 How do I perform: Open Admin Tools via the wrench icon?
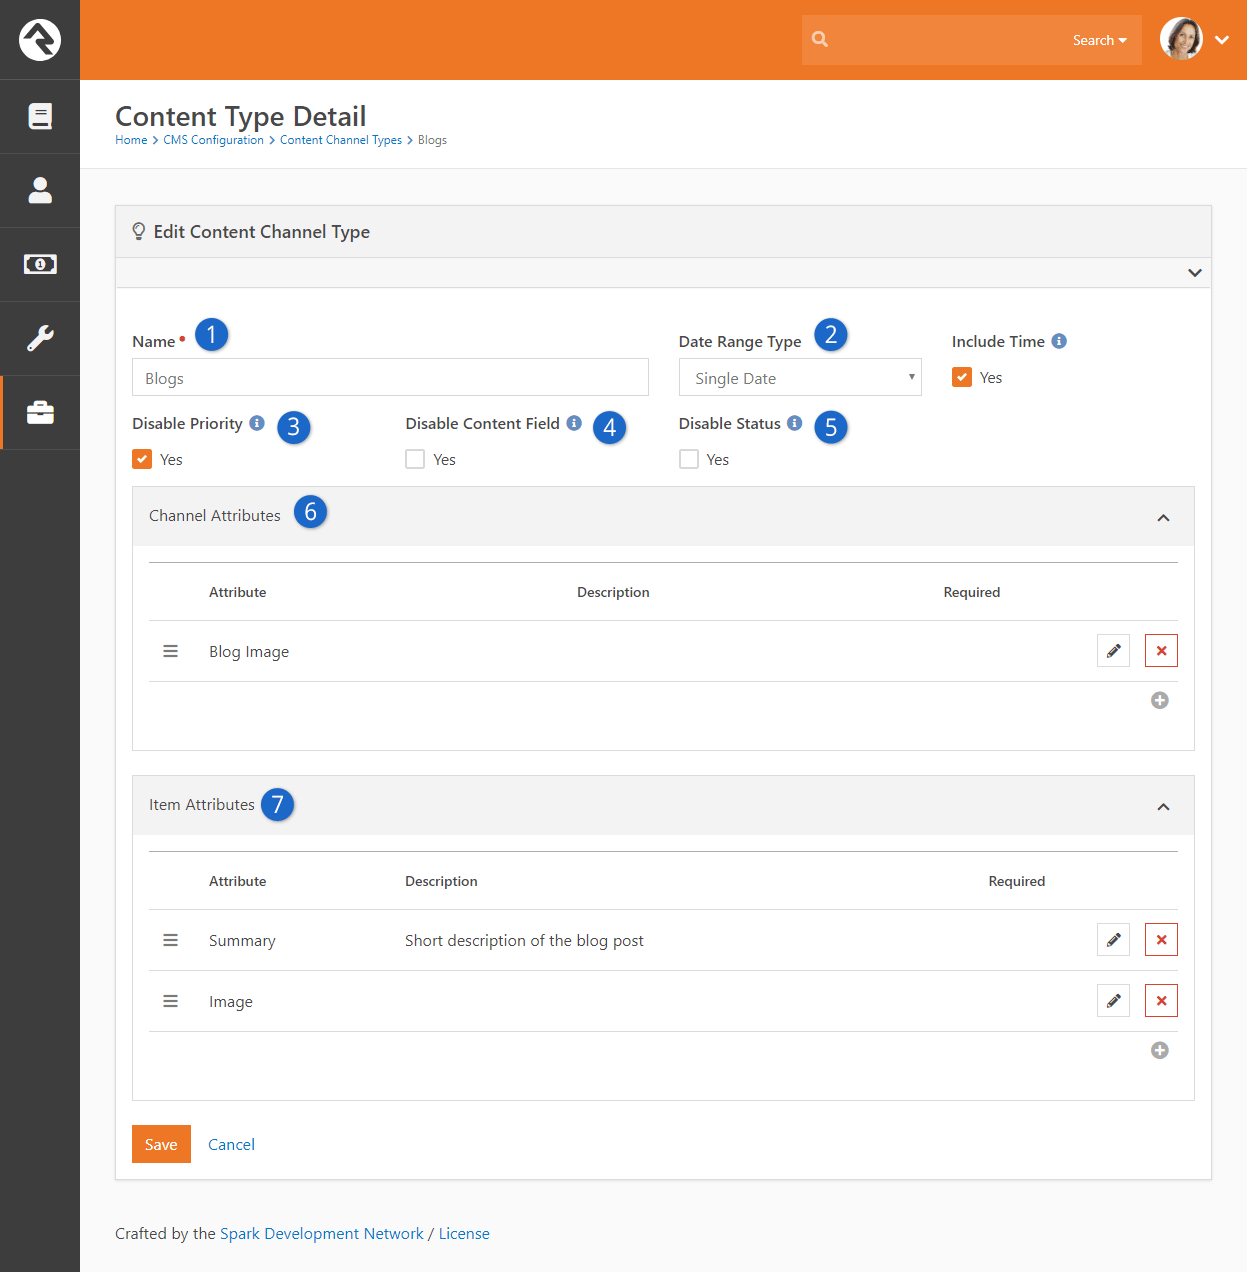point(40,338)
